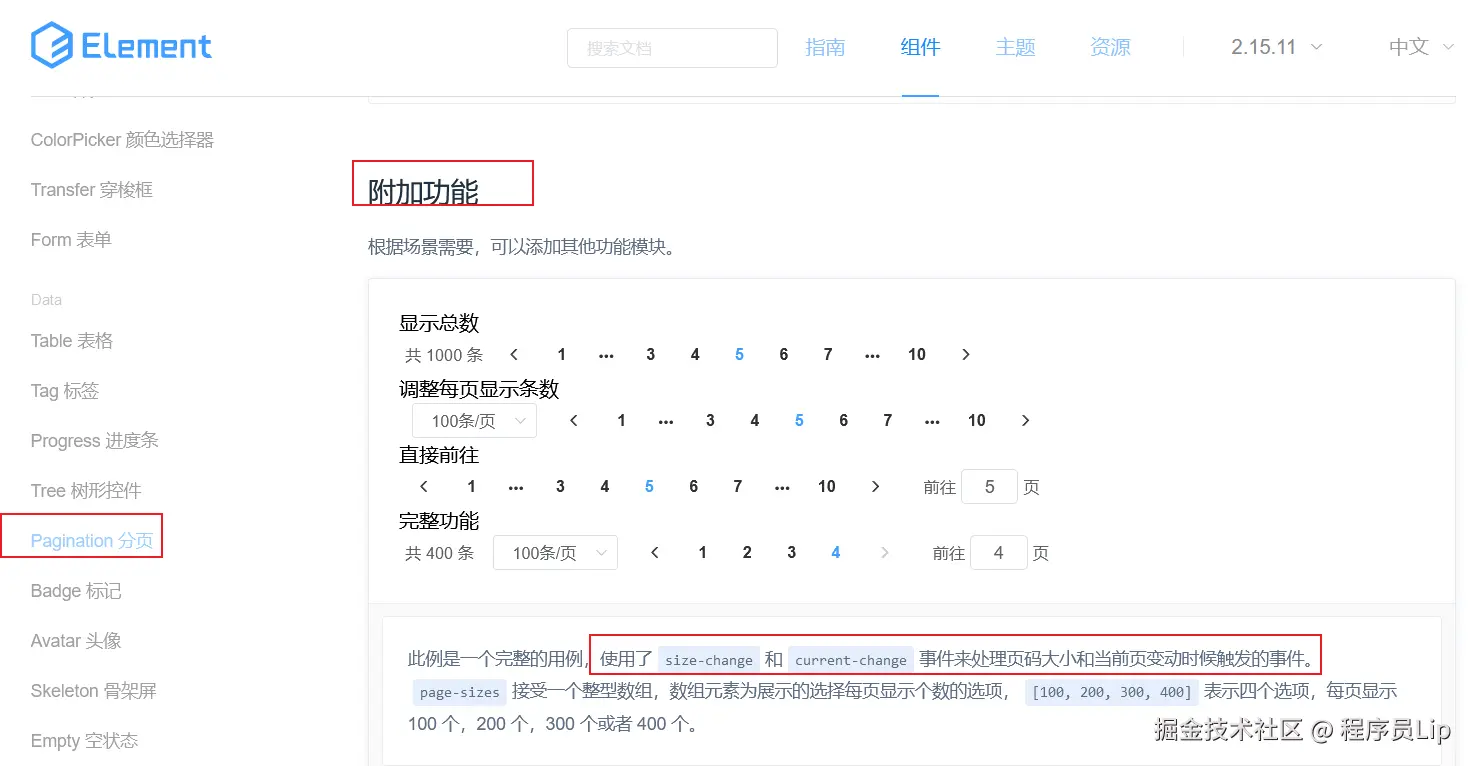Click previous arrow in 完整功能 pagination
The image size is (1473, 766).
655,553
